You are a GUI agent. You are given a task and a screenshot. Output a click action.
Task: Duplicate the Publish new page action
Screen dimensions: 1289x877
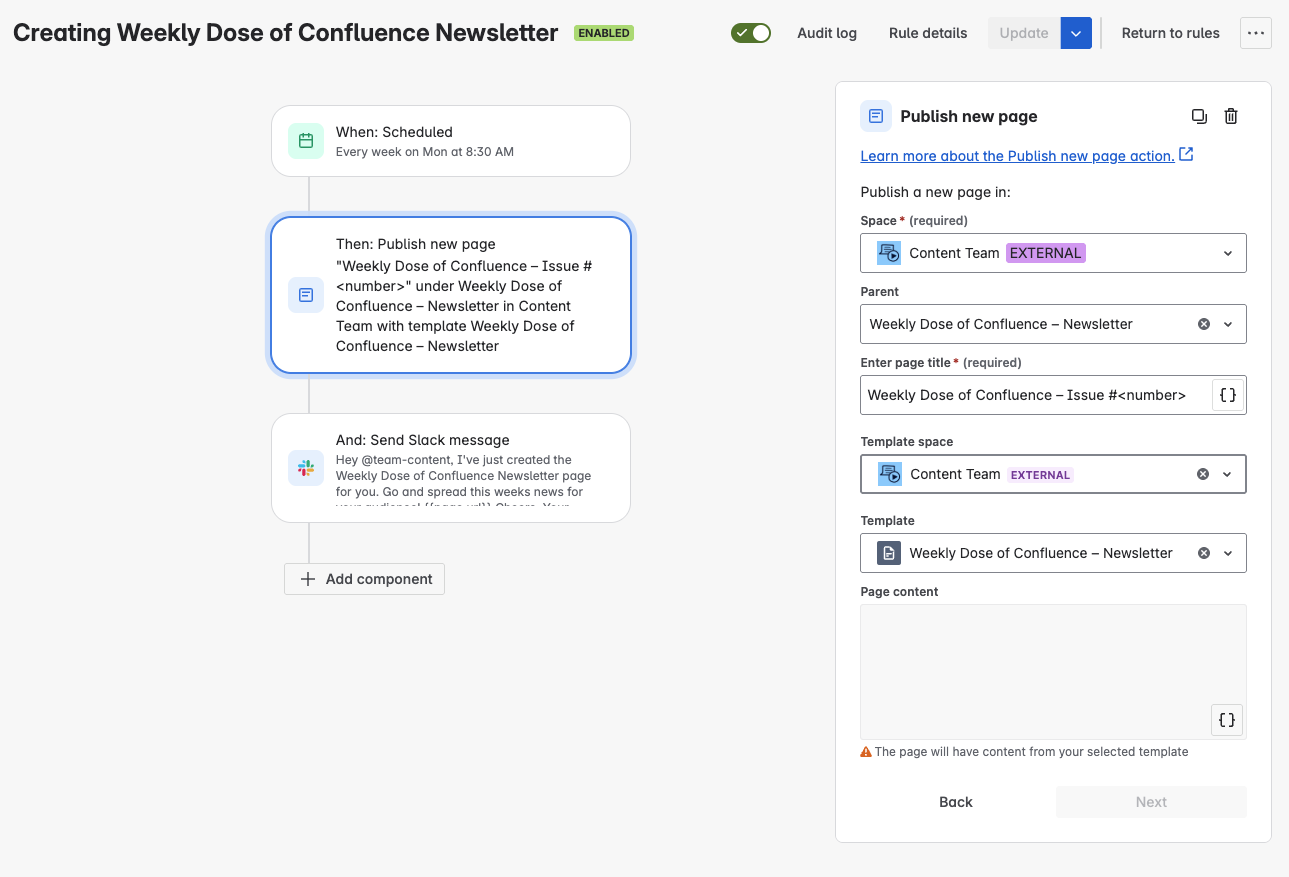point(1199,116)
